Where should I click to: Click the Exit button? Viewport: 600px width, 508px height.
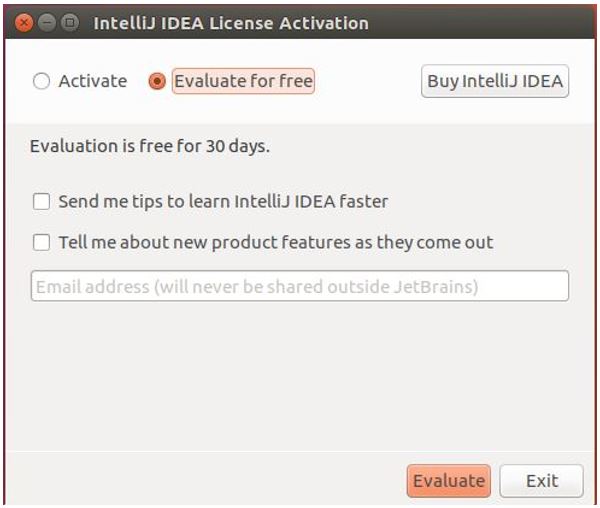(542, 481)
